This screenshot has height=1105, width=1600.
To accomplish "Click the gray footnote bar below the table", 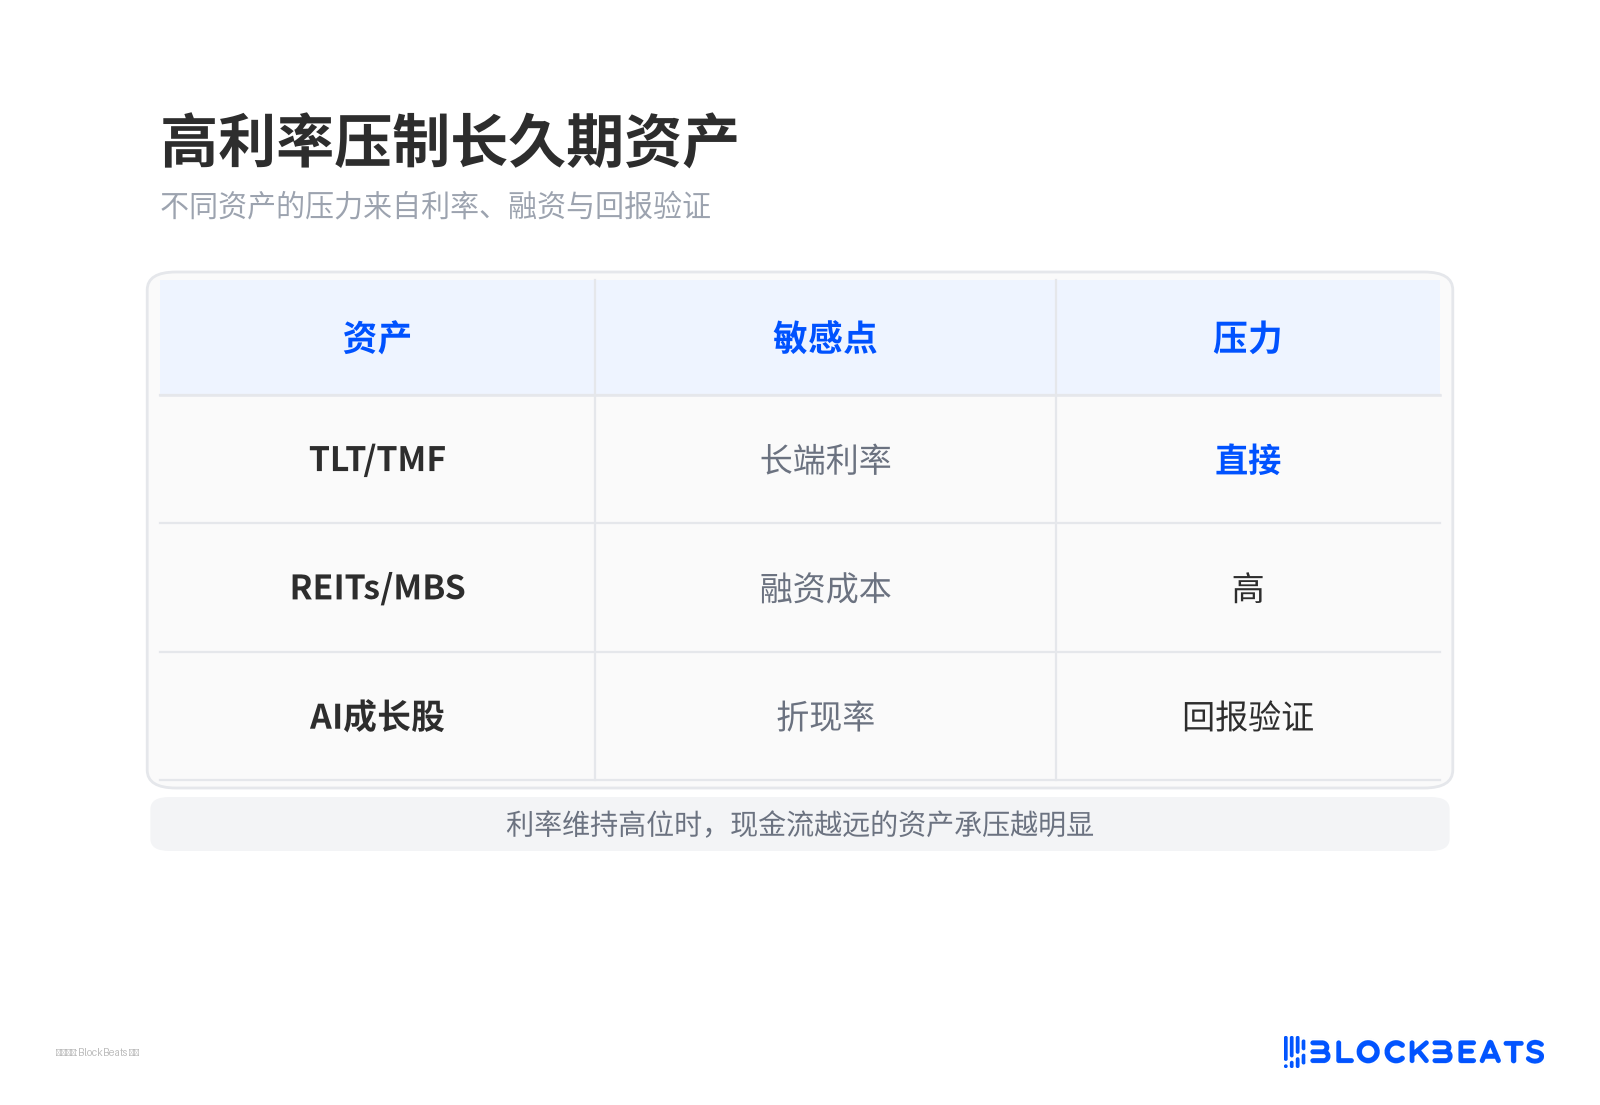I will pos(800,824).
